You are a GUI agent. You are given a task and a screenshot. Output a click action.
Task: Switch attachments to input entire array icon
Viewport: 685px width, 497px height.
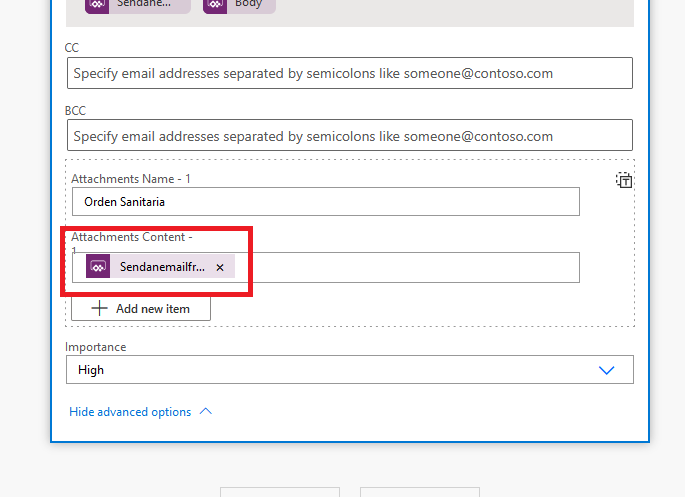tap(624, 180)
